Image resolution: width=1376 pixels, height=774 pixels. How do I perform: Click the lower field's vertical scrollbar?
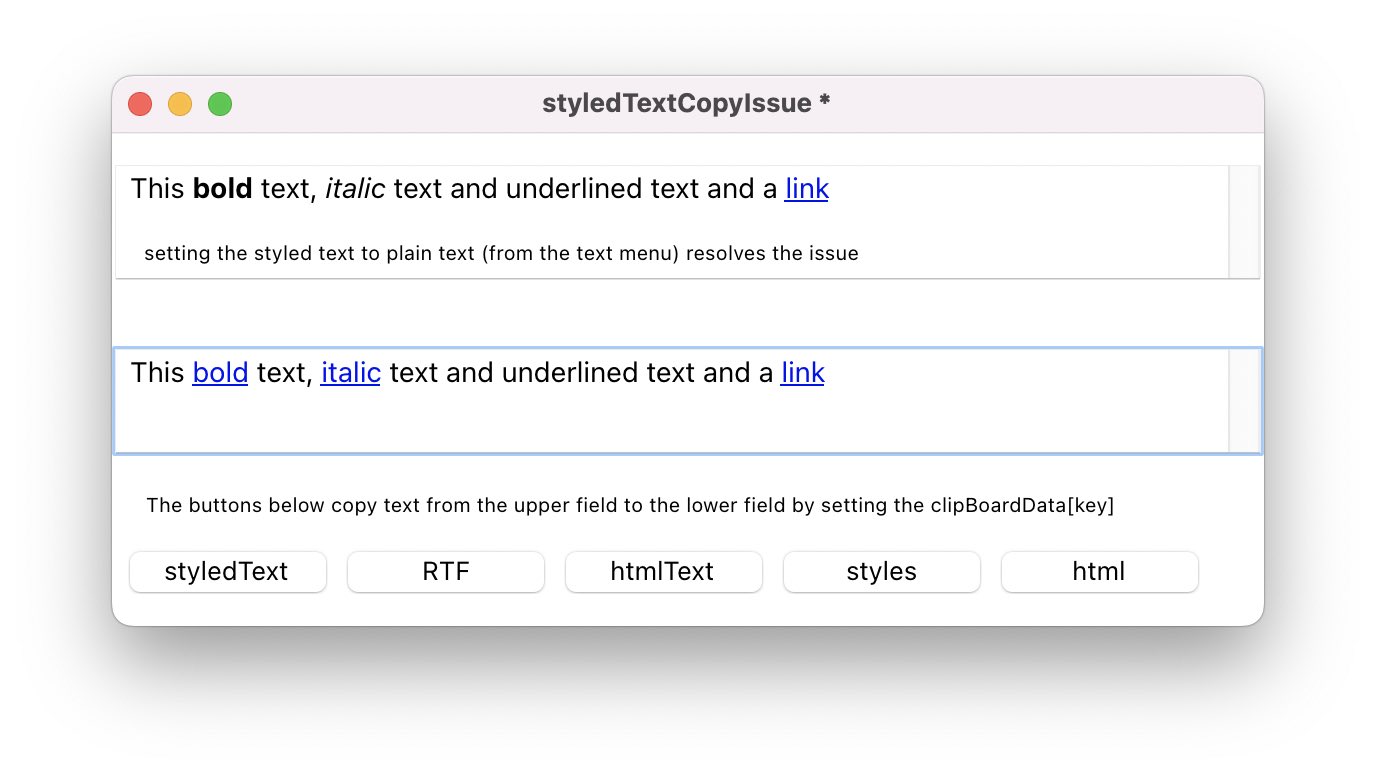coord(1244,401)
